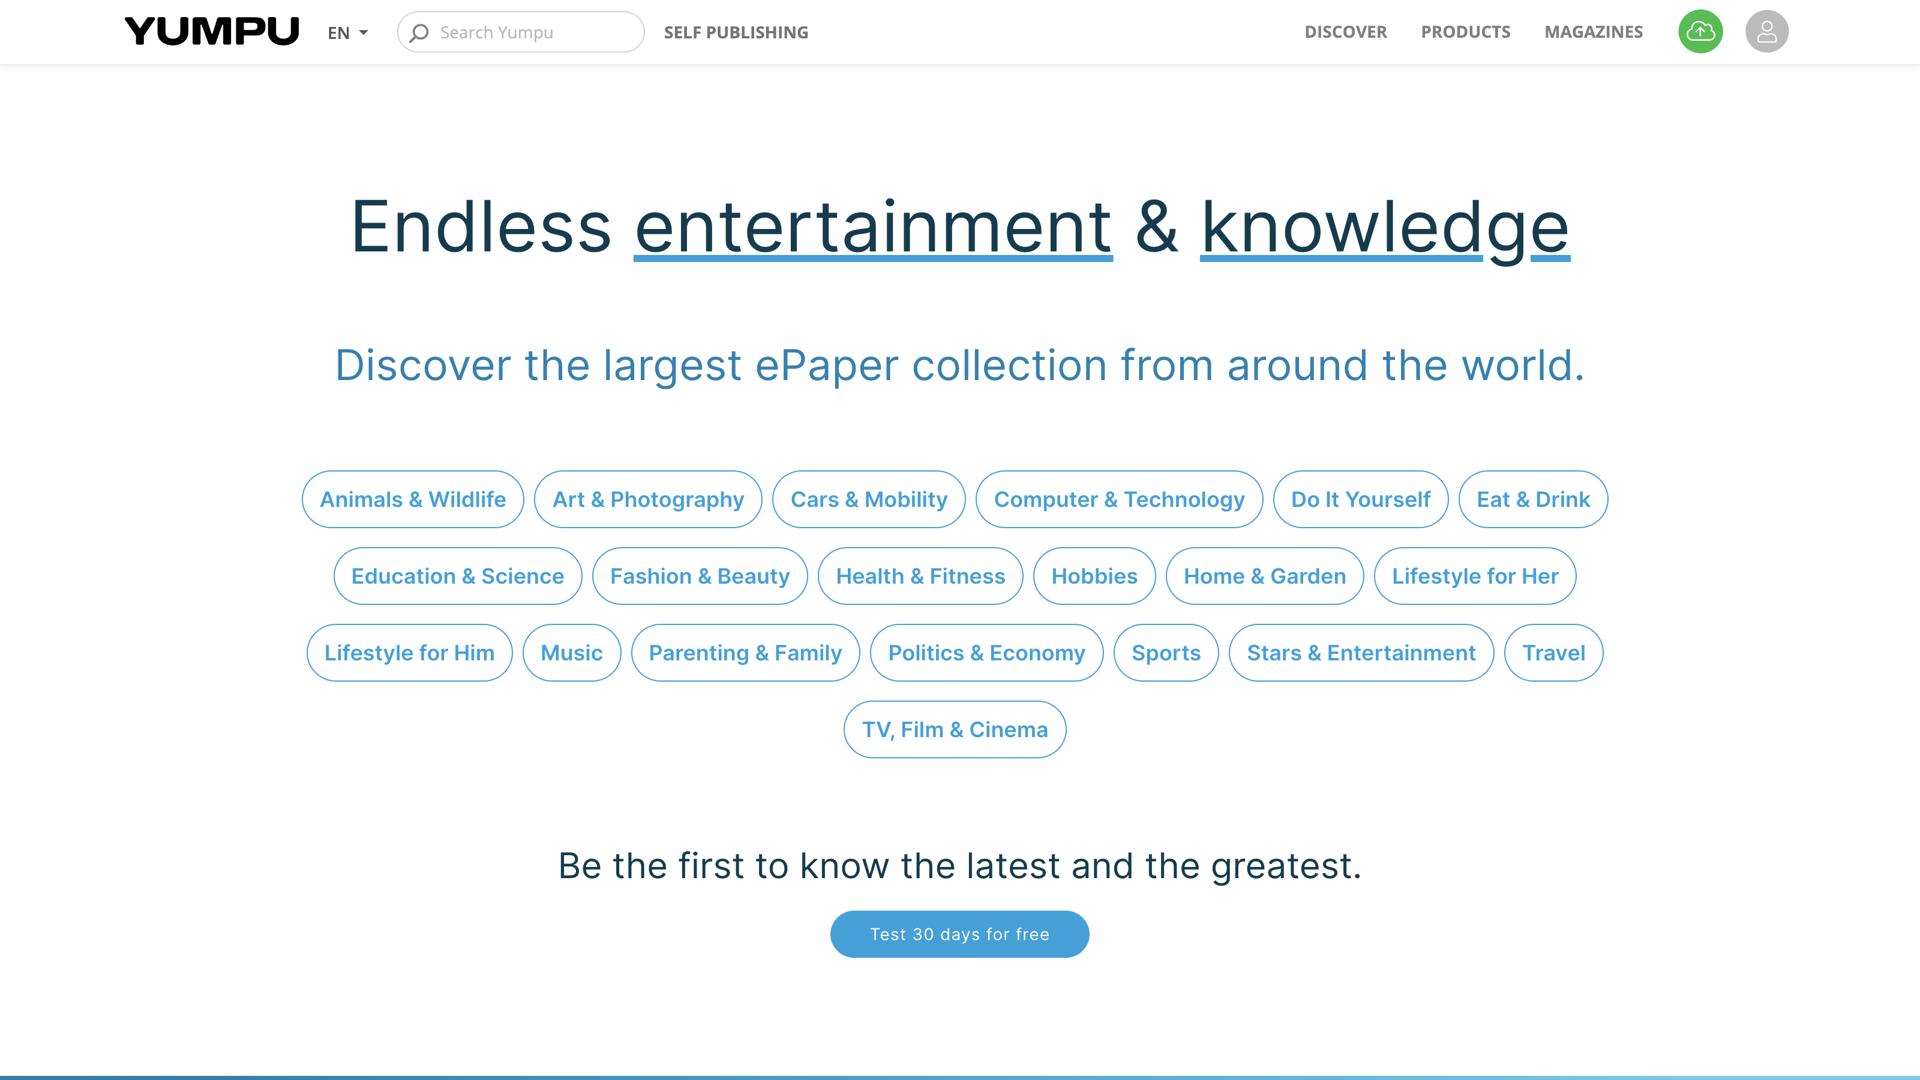1920x1080 pixels.
Task: Open the user profile avatar icon
Action: [x=1766, y=32]
